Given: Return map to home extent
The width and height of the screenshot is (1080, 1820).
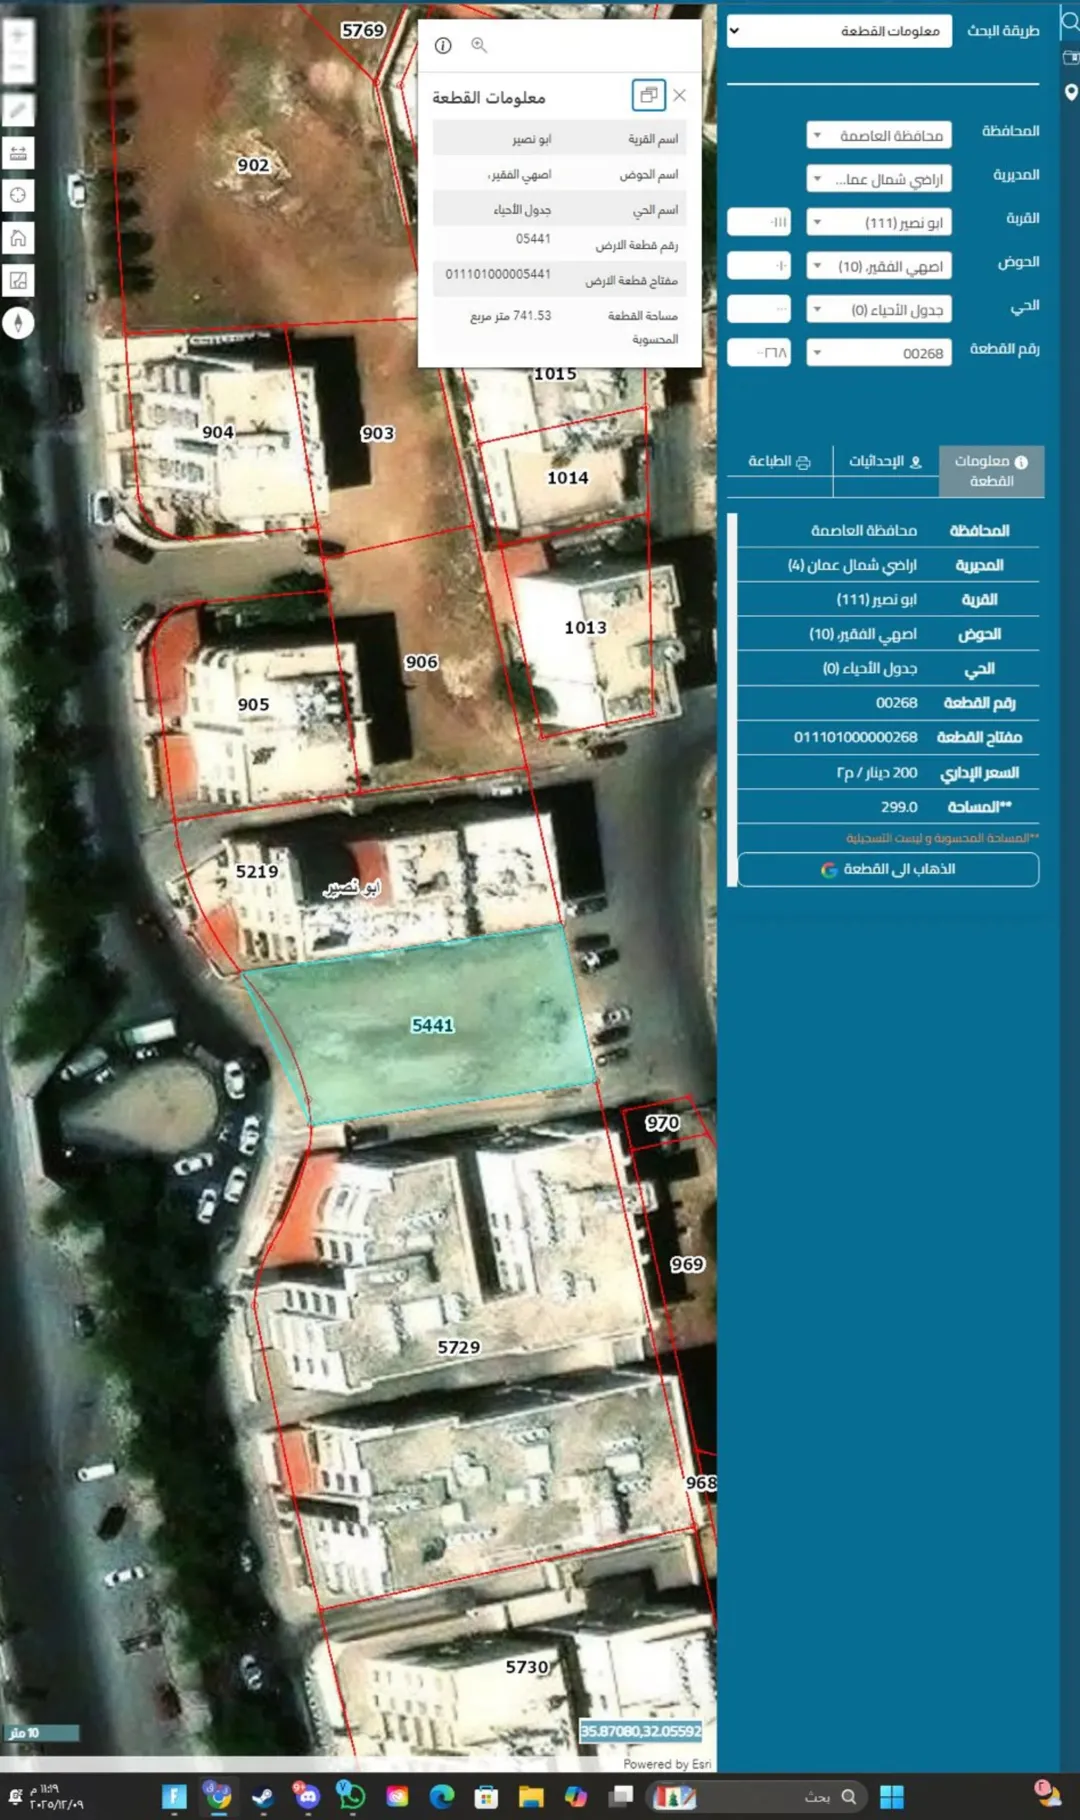Looking at the screenshot, I should pos(18,238).
